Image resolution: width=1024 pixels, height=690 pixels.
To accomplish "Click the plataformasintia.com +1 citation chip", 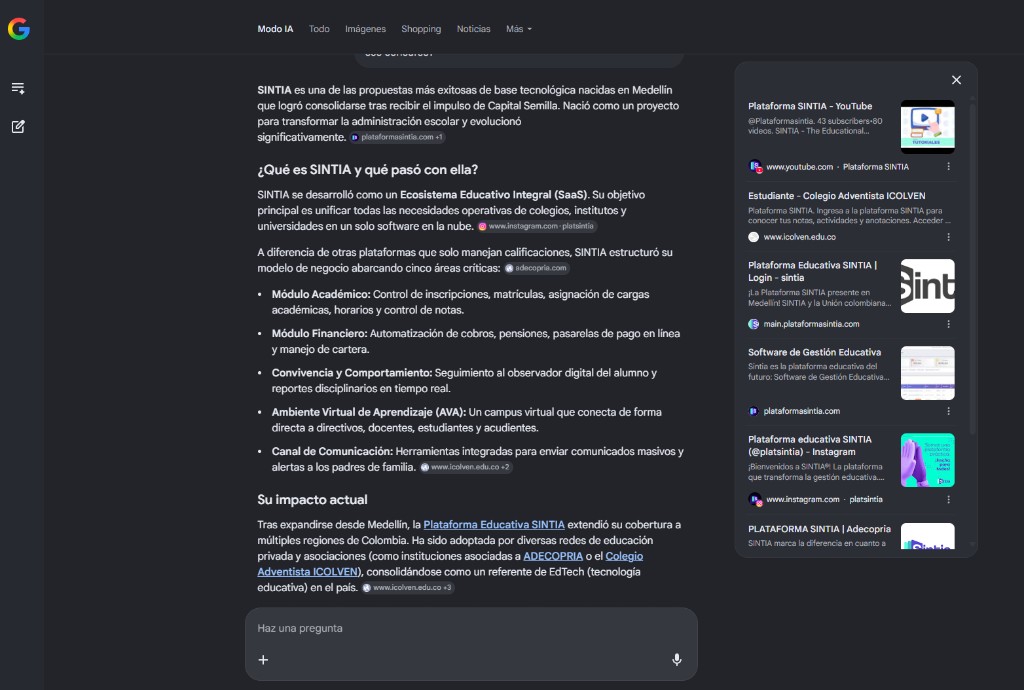I will tap(397, 137).
